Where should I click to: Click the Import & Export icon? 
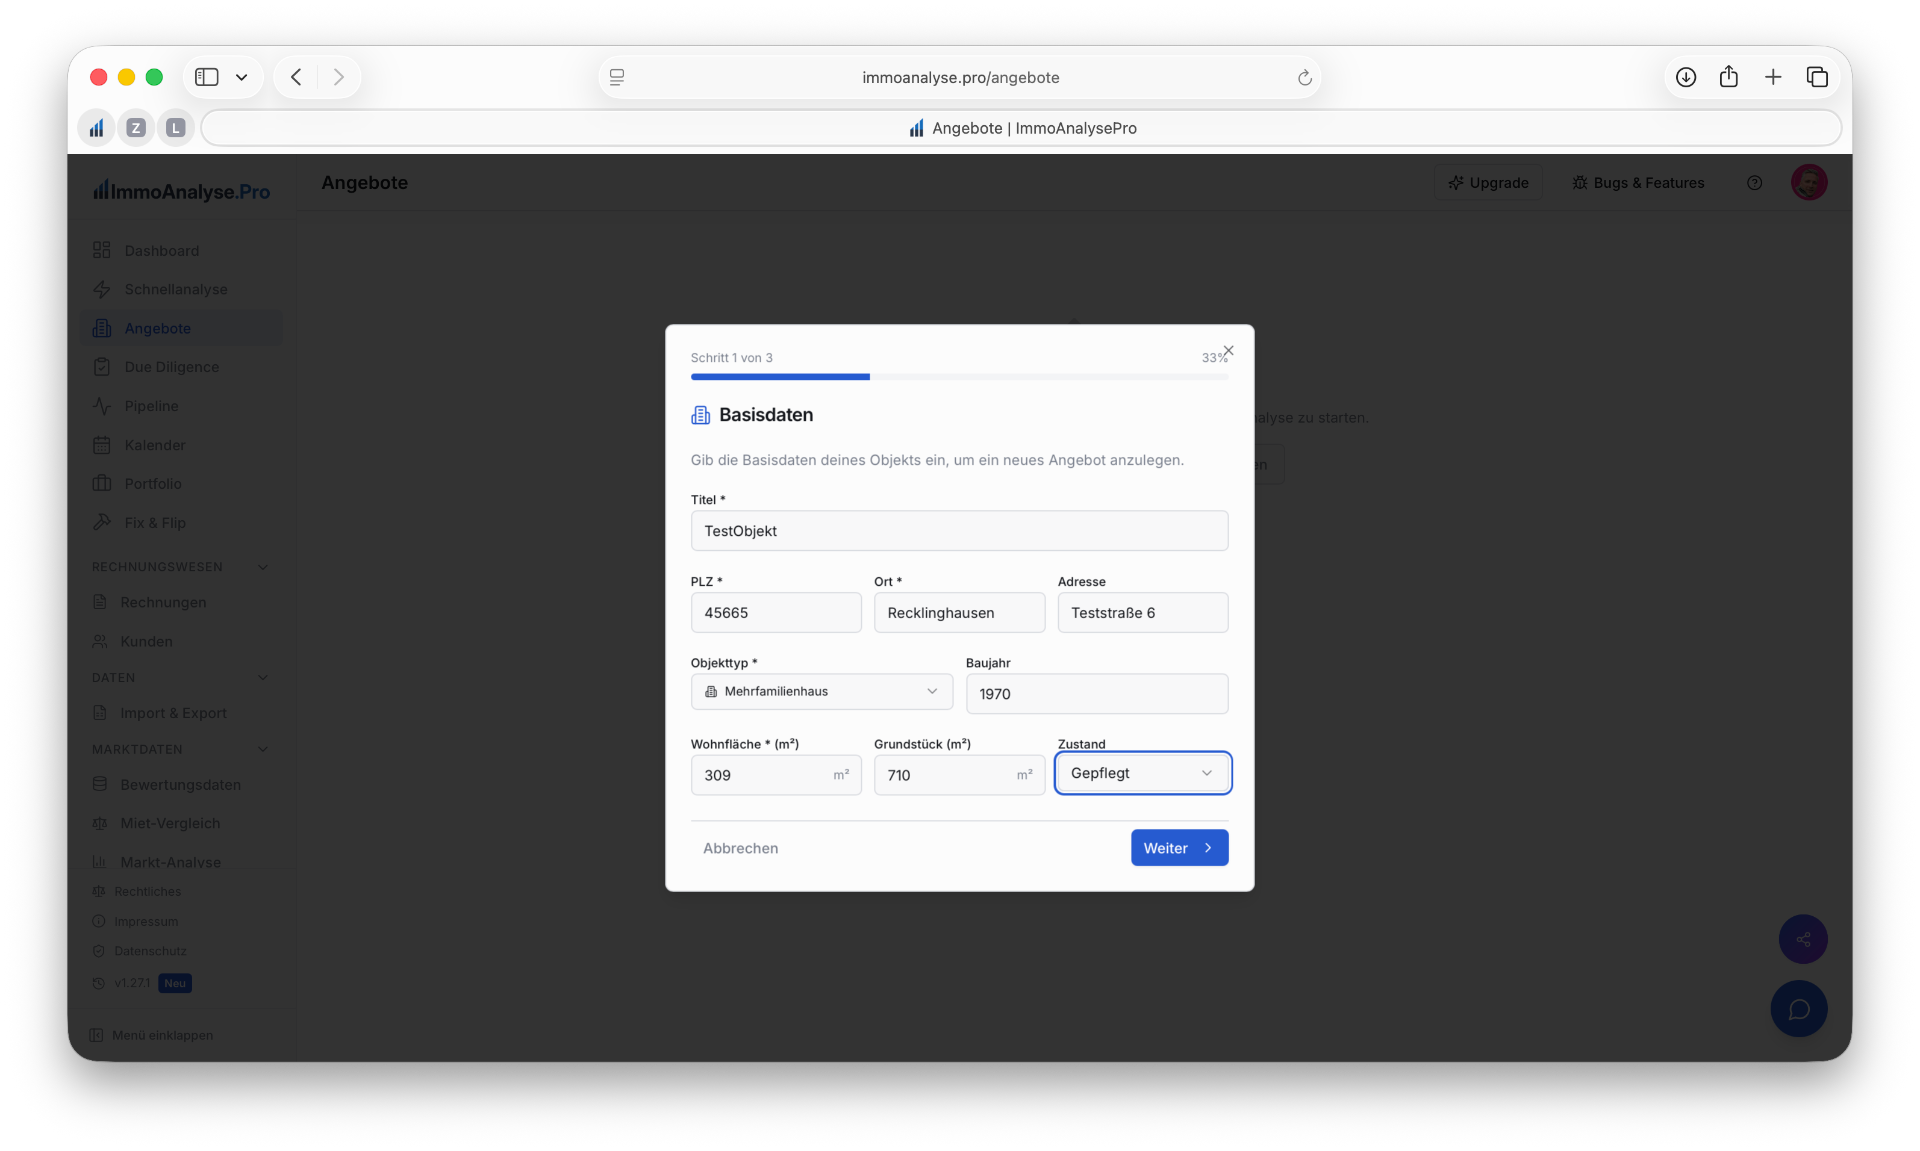click(x=99, y=713)
